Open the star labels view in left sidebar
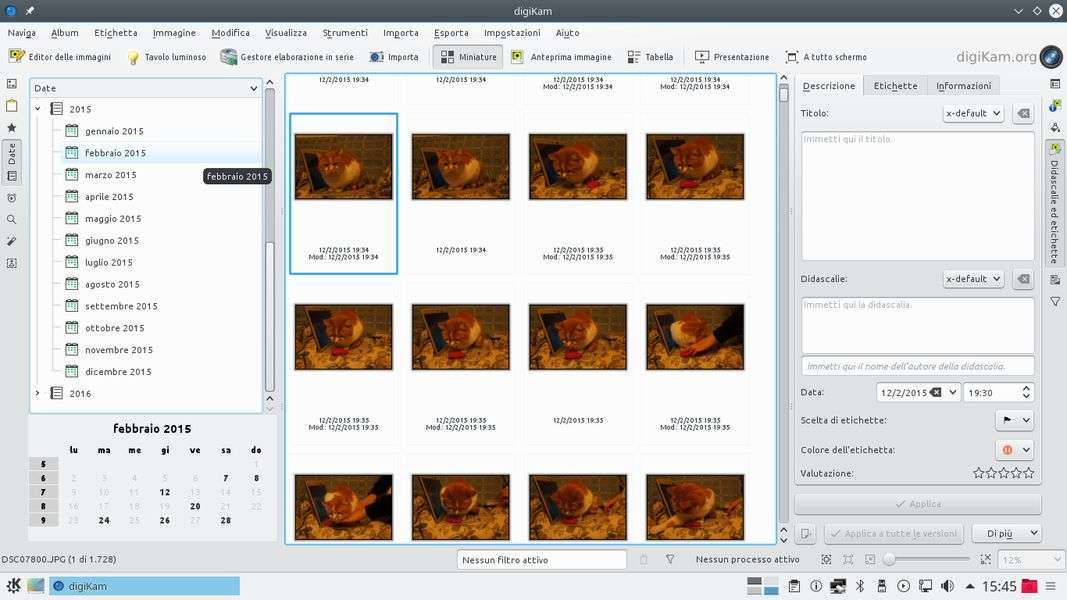Screen dimensions: 1067x600 coord(12,128)
